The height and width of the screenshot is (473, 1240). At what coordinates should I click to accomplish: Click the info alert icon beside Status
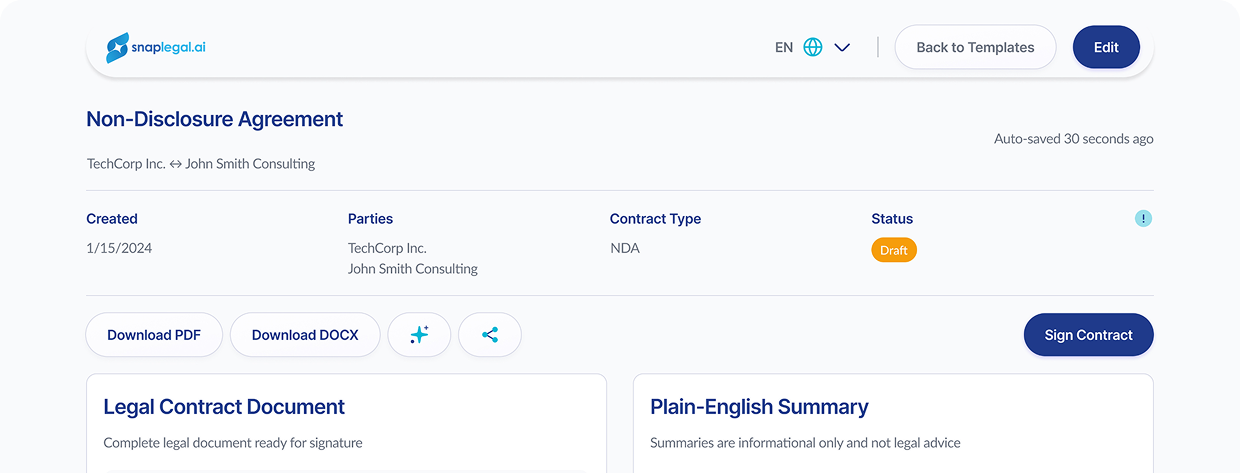coord(1143,218)
